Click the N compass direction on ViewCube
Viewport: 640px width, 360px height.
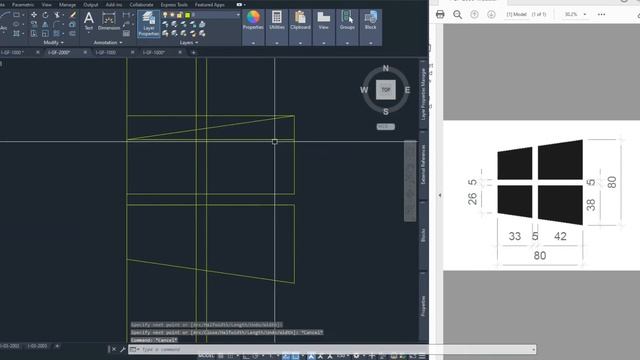386,68
